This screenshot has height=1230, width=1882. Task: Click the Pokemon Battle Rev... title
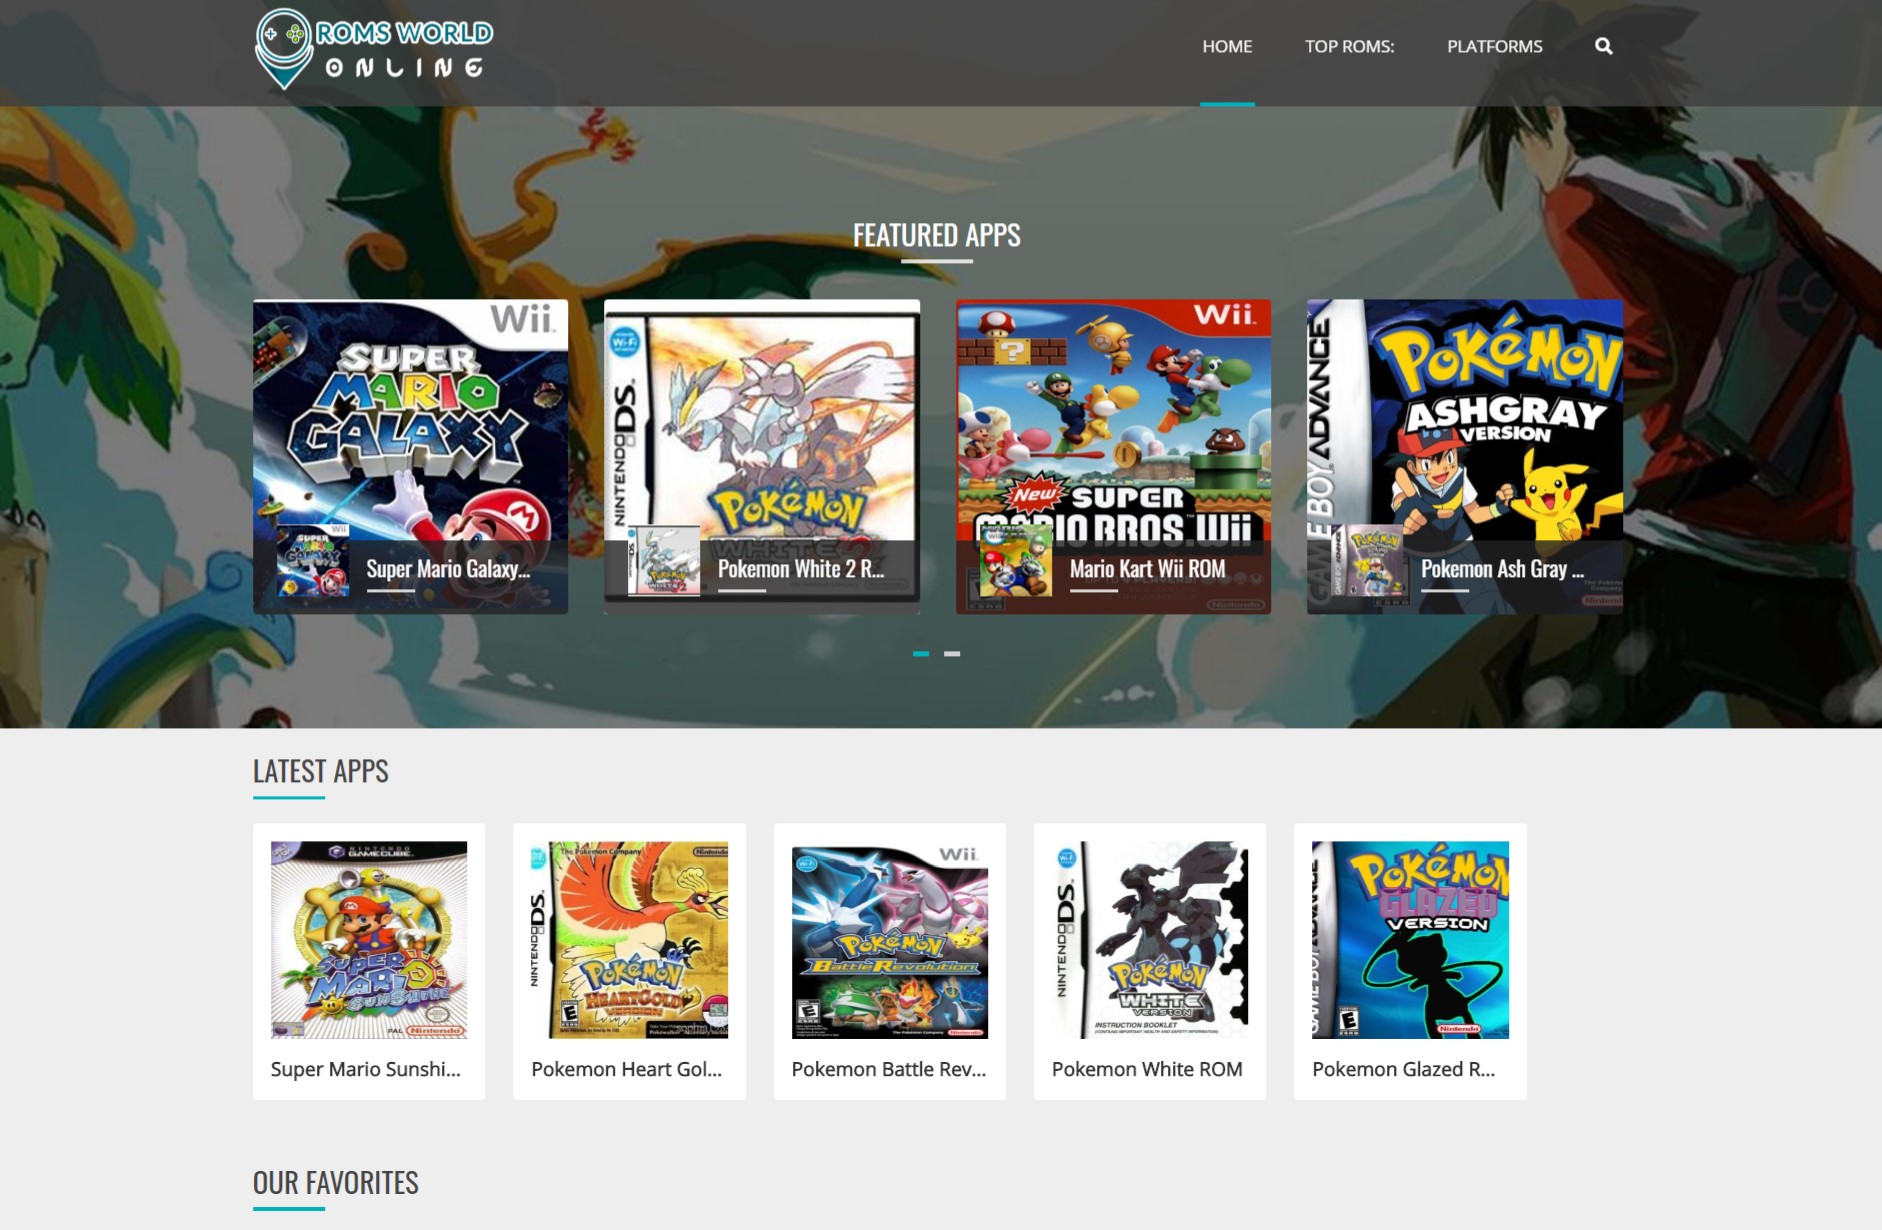pyautogui.click(x=889, y=1069)
